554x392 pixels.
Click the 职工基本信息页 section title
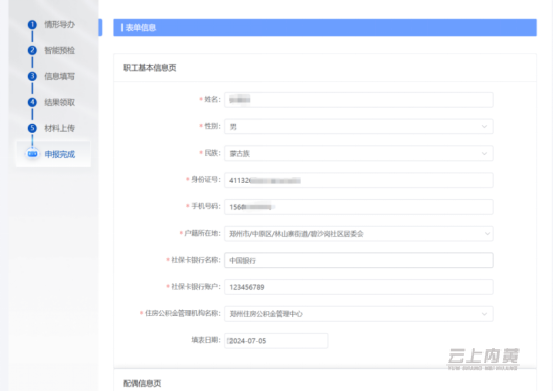149,68
